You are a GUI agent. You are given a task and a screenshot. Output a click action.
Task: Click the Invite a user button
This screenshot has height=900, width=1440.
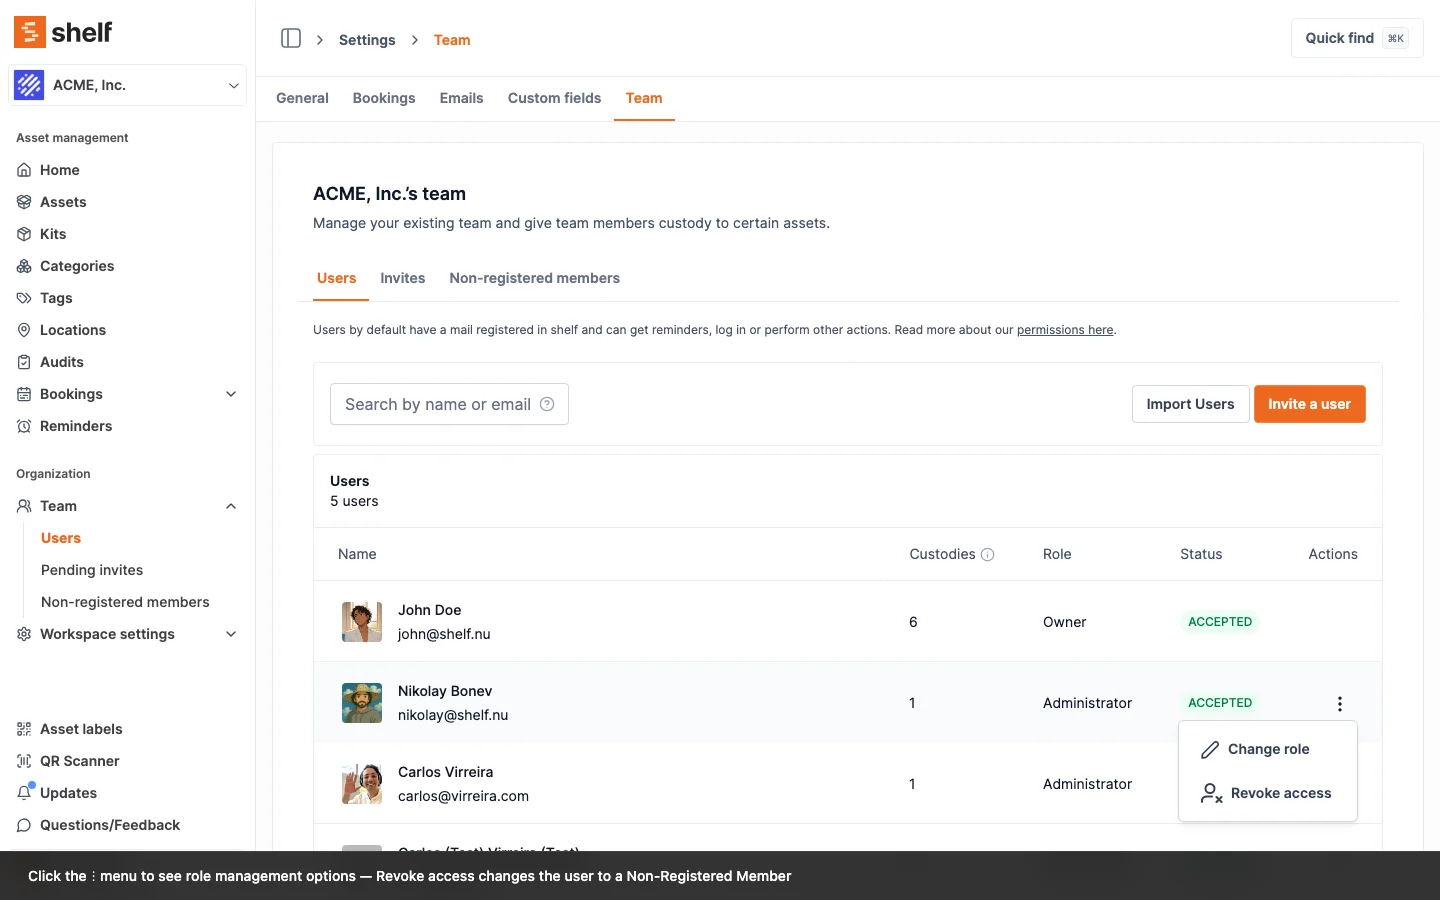[1309, 404]
